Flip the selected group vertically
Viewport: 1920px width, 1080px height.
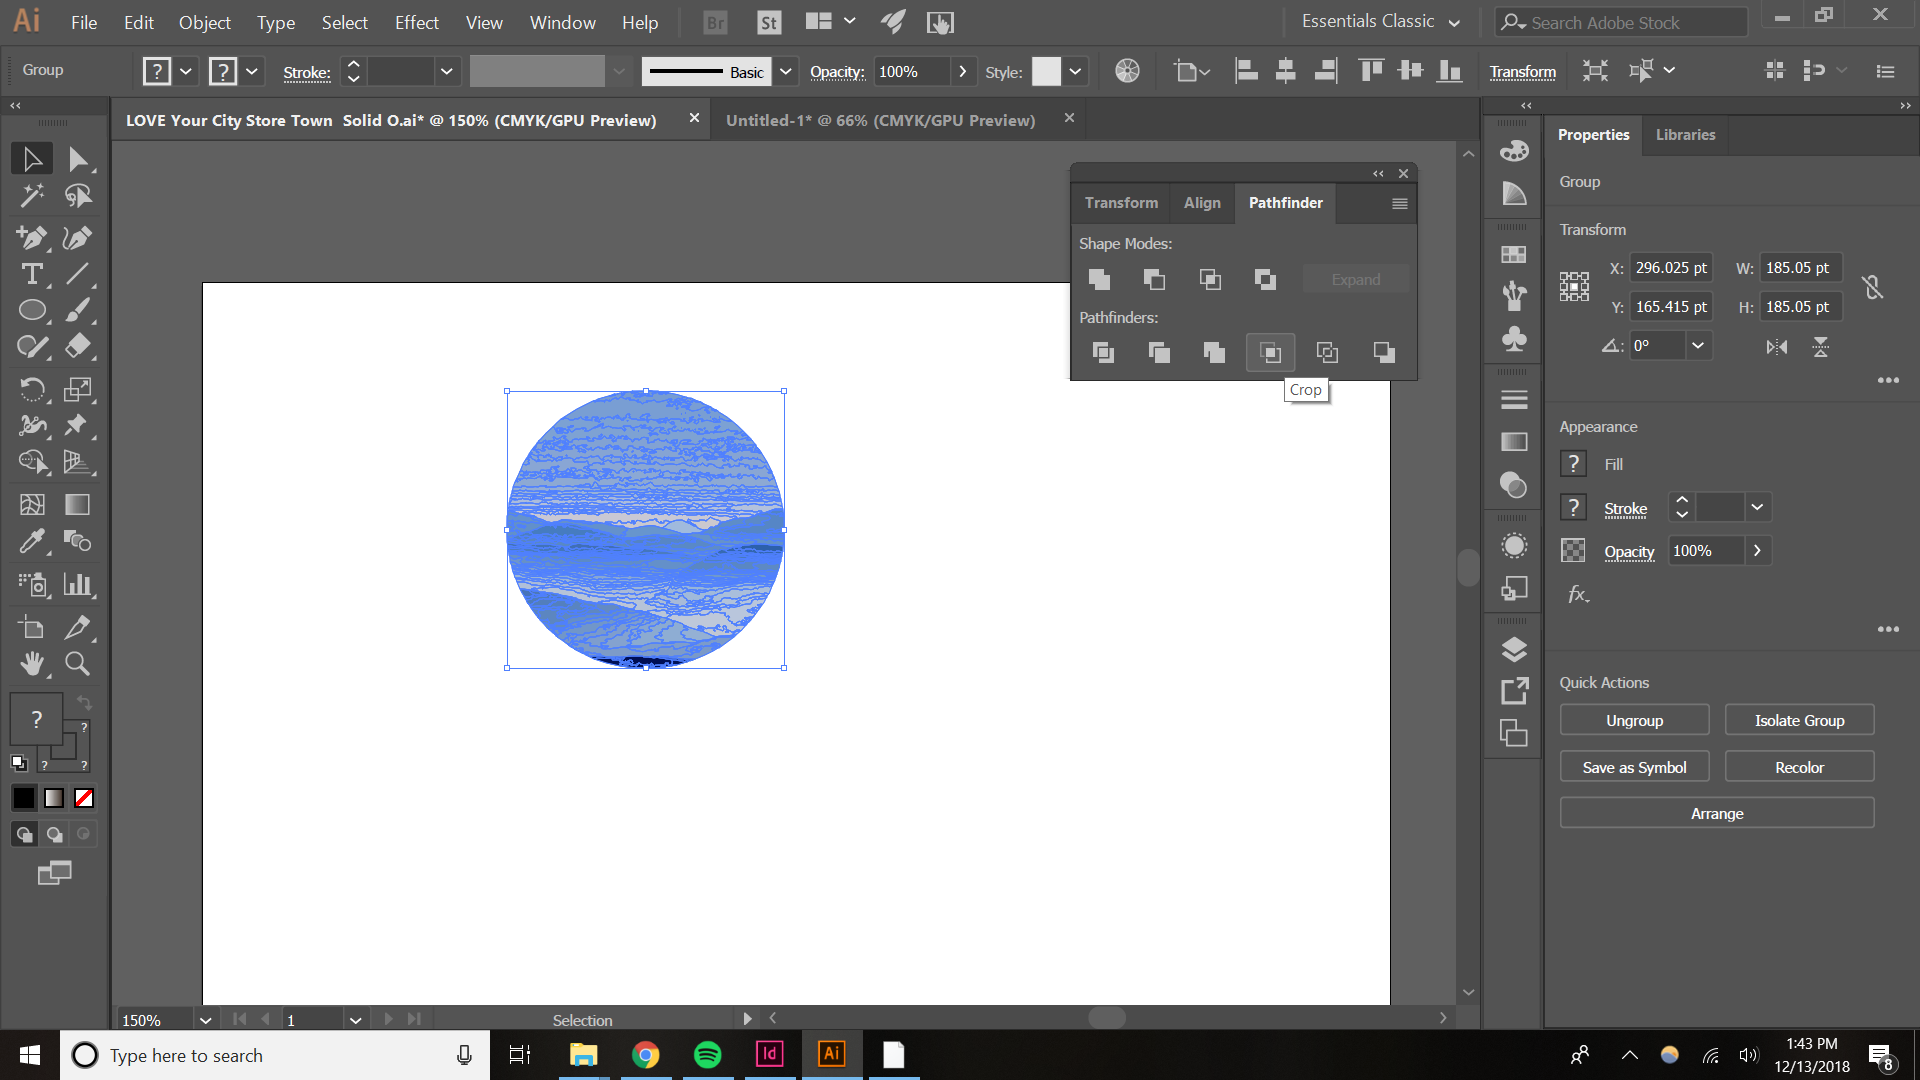point(1821,346)
